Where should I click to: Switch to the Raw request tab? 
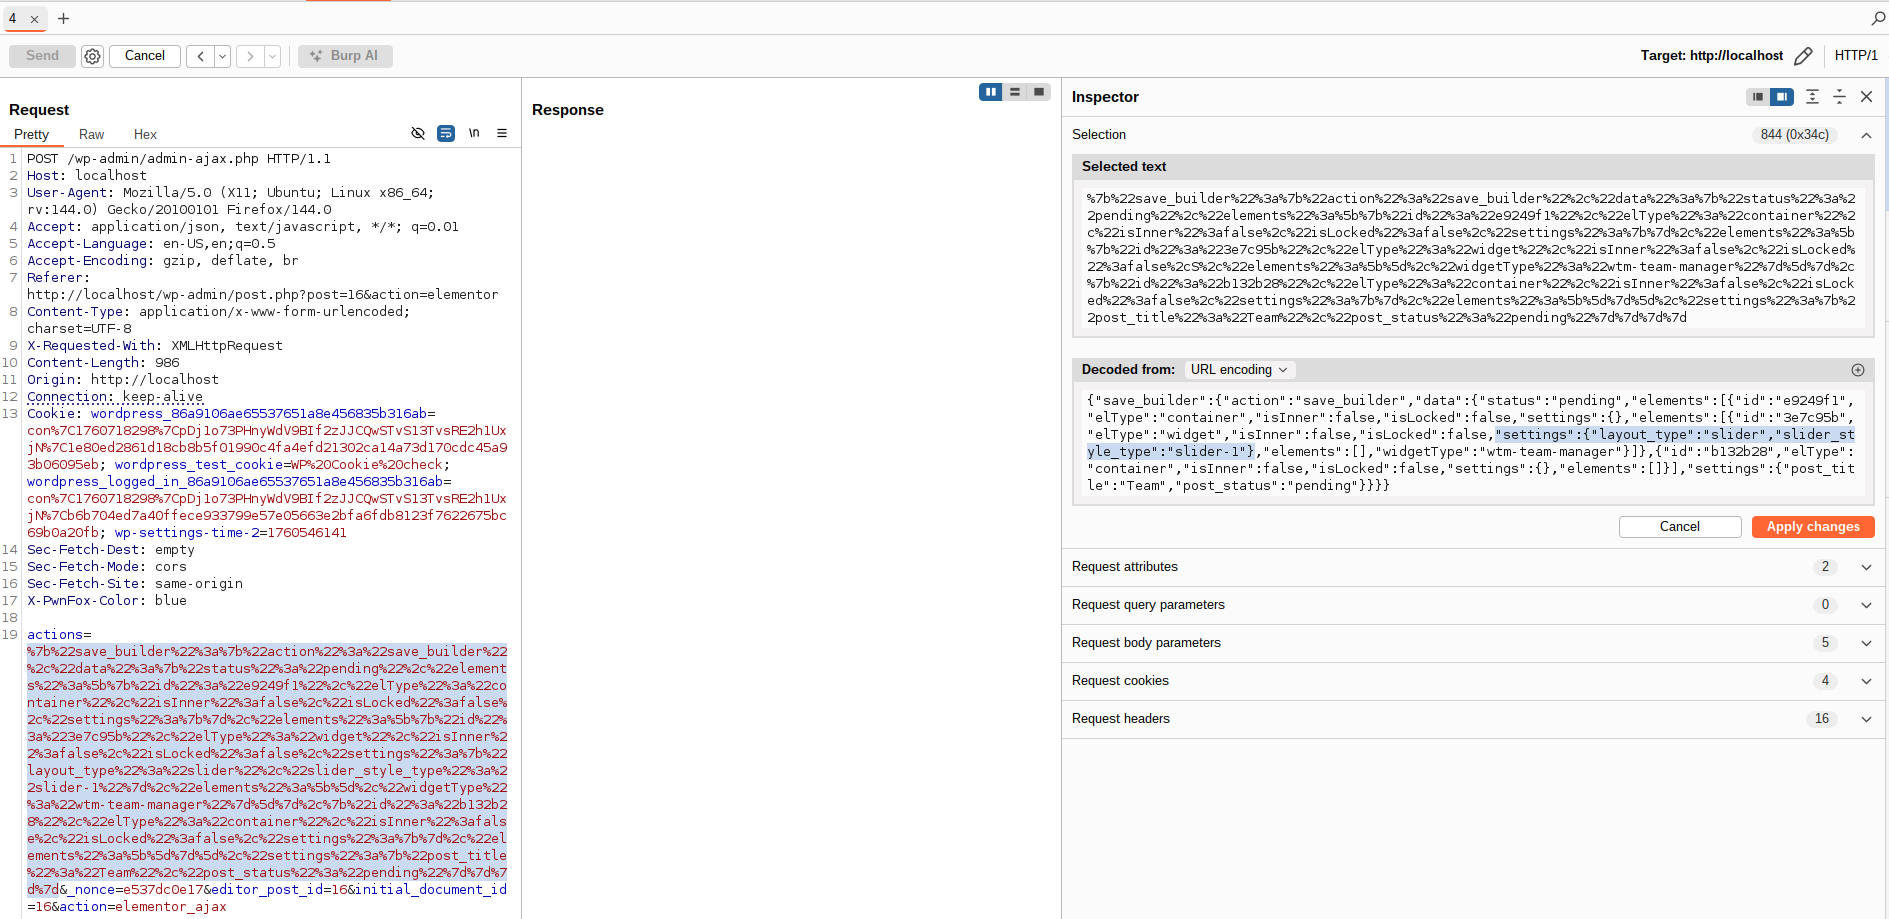(91, 134)
